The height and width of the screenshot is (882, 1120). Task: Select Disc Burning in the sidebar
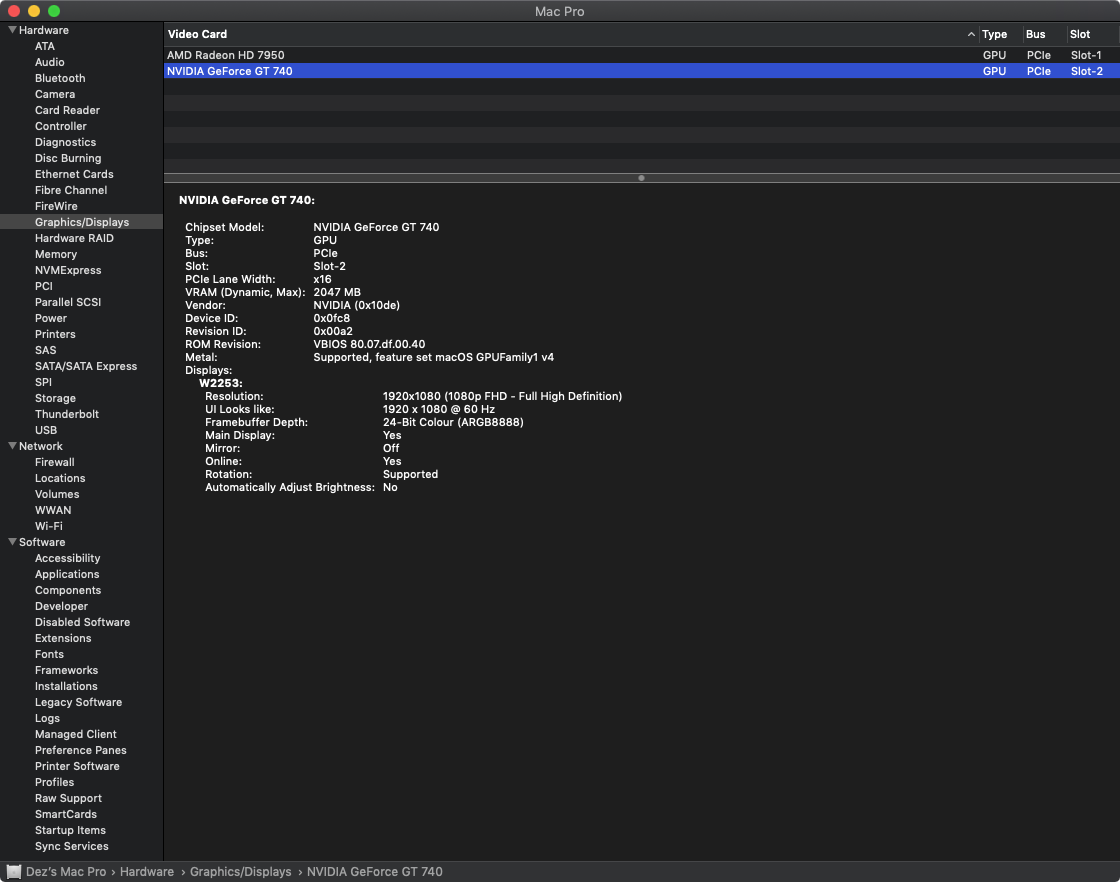tap(68, 158)
